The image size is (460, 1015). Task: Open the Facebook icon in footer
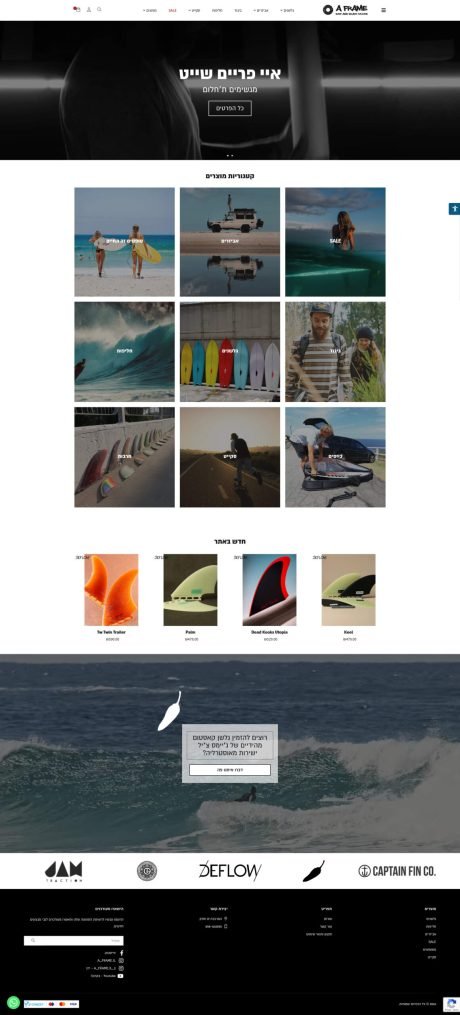(x=121, y=953)
